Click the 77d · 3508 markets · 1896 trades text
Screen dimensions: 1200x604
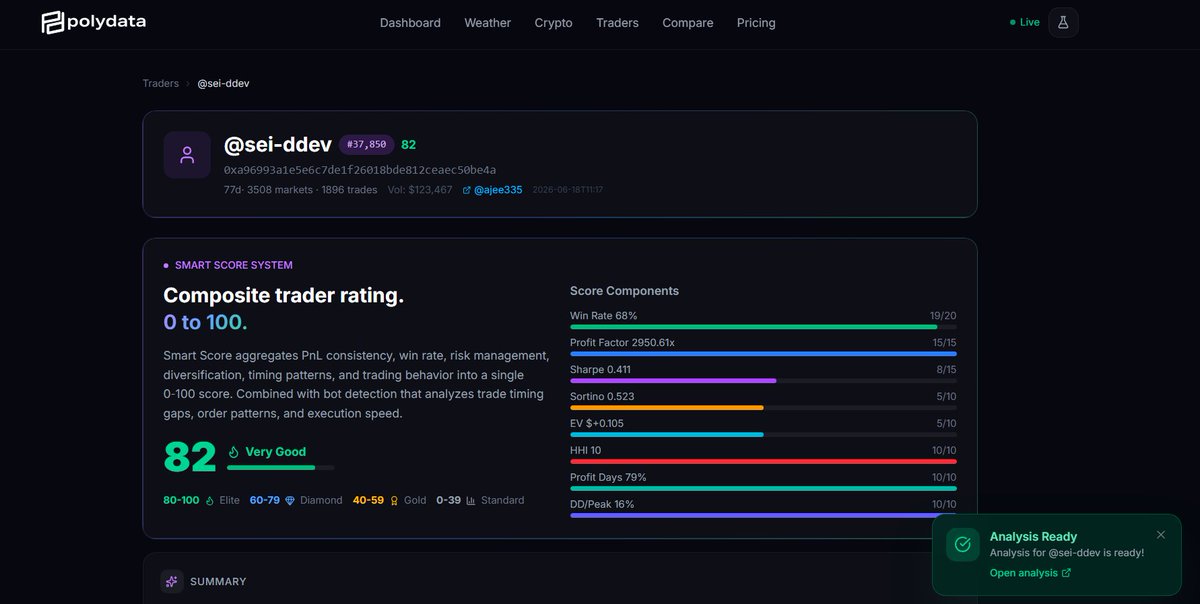pyautogui.click(x=301, y=190)
